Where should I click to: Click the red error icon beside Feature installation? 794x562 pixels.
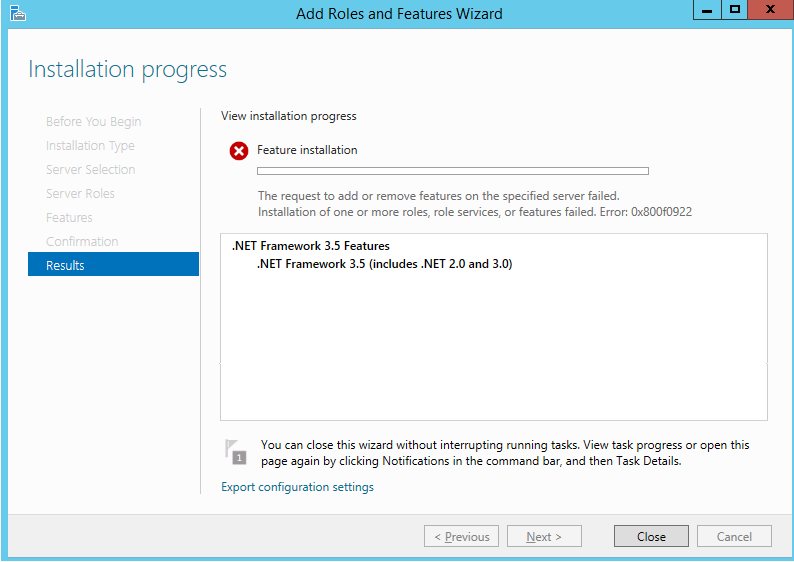(x=239, y=151)
